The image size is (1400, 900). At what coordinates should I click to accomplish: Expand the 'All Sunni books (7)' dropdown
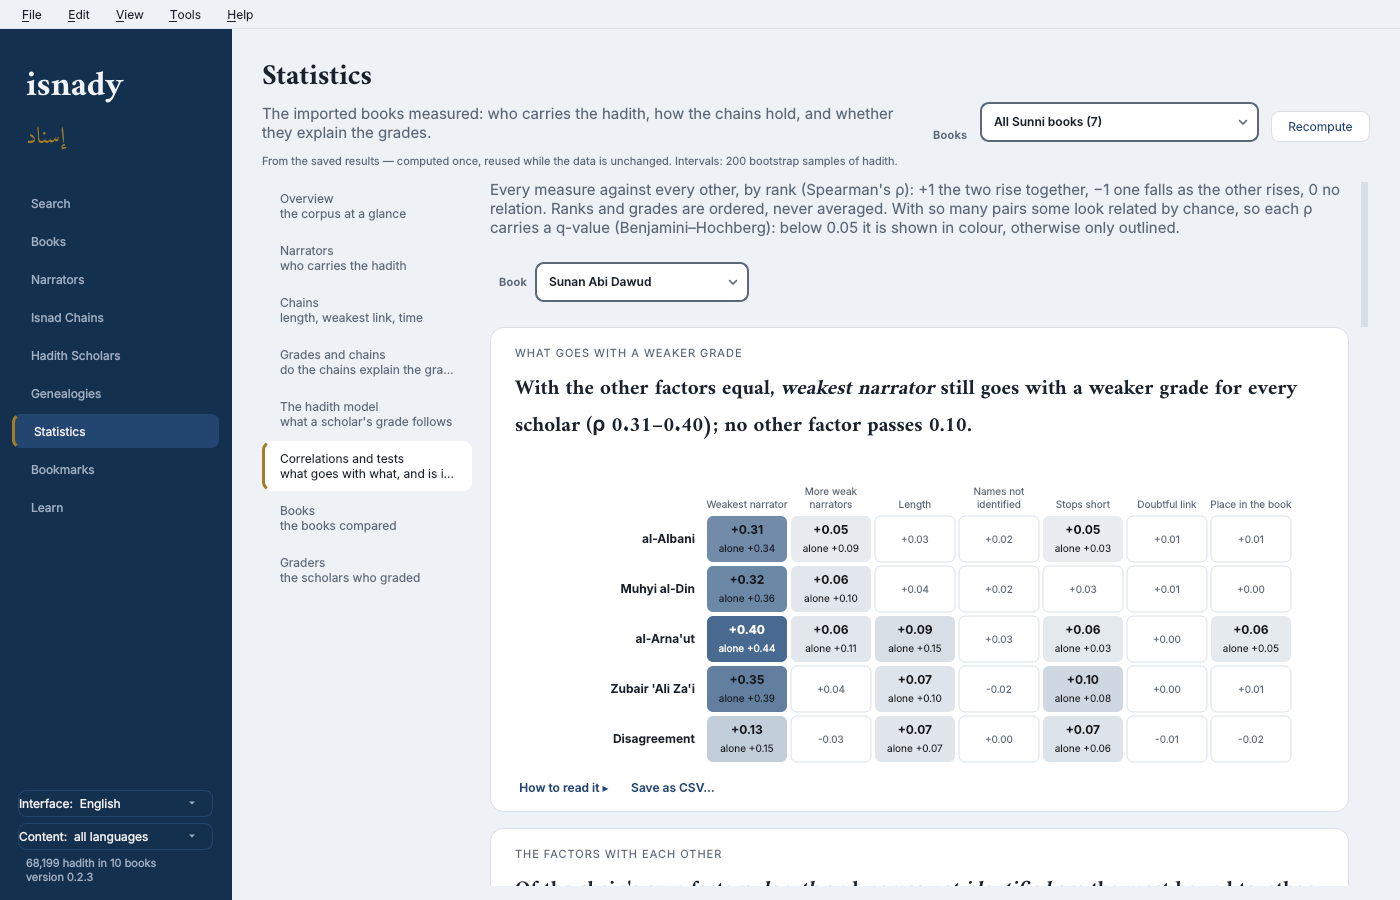[x=1119, y=122]
